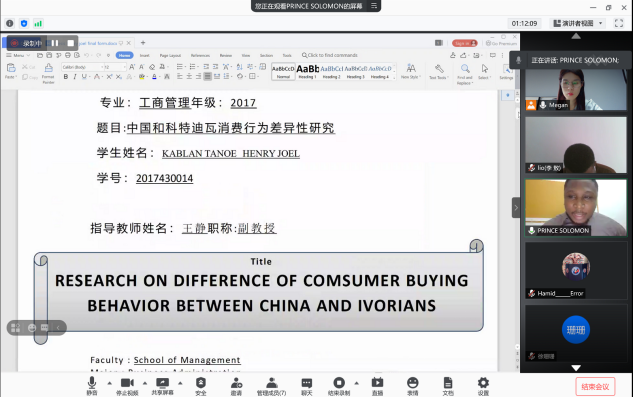Stop video with the camera icon

coord(127,386)
